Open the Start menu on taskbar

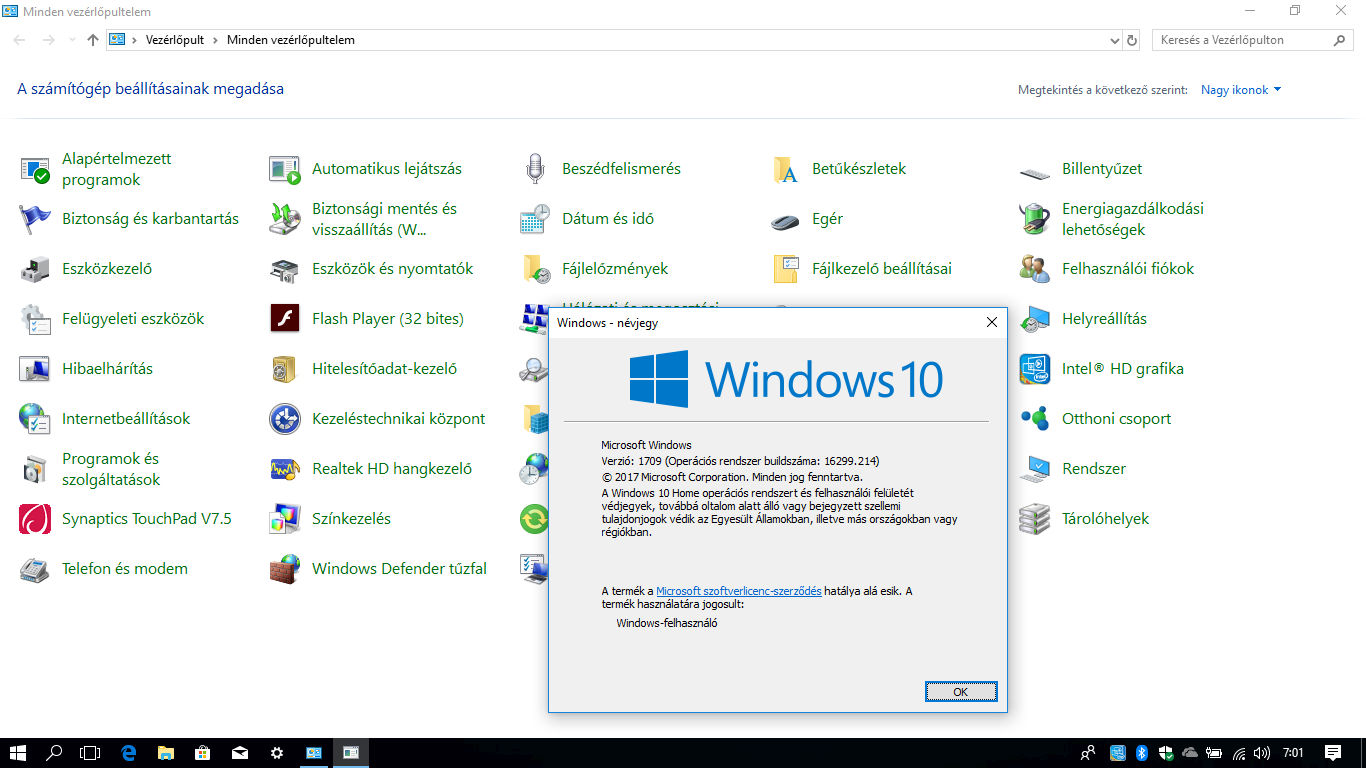coord(18,753)
